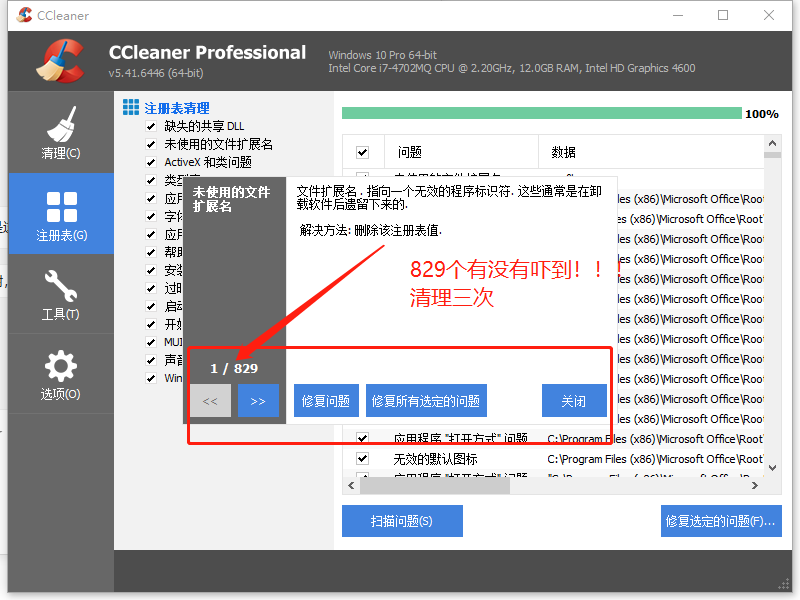The width and height of the screenshot is (800, 600).
Task: Click the 100% progress label
Action: coord(762,114)
